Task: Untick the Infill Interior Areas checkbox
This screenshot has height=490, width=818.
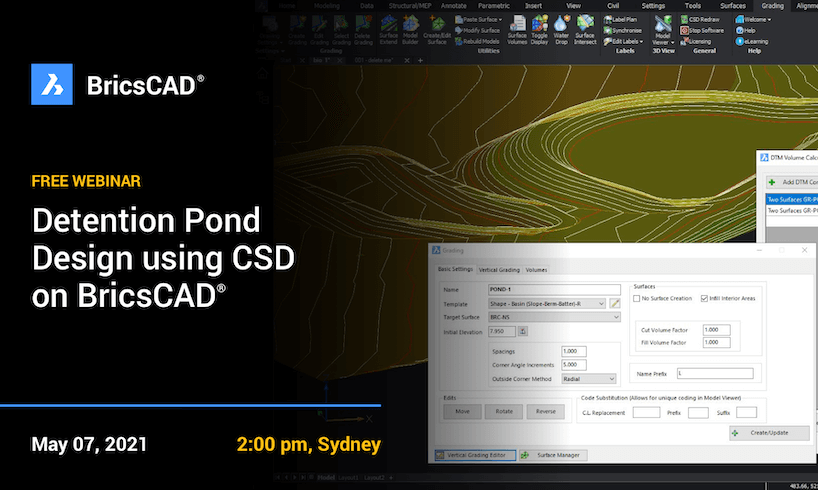Action: 704,298
